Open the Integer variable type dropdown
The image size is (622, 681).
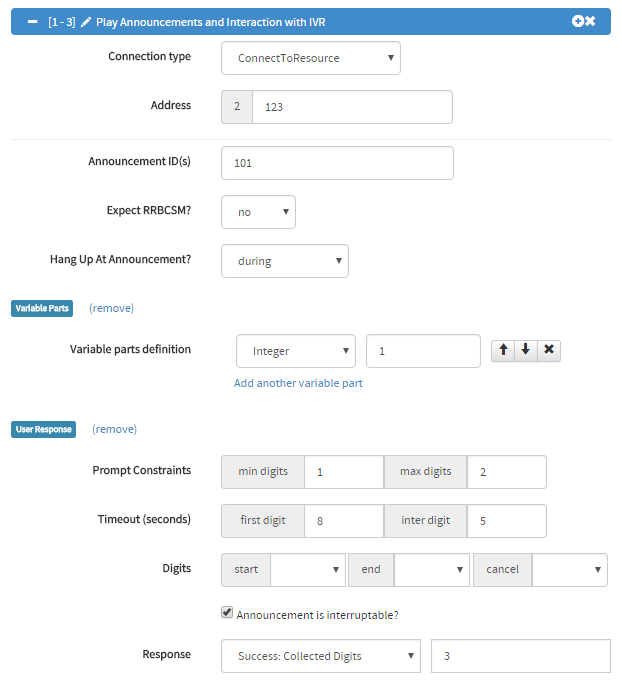pos(296,351)
